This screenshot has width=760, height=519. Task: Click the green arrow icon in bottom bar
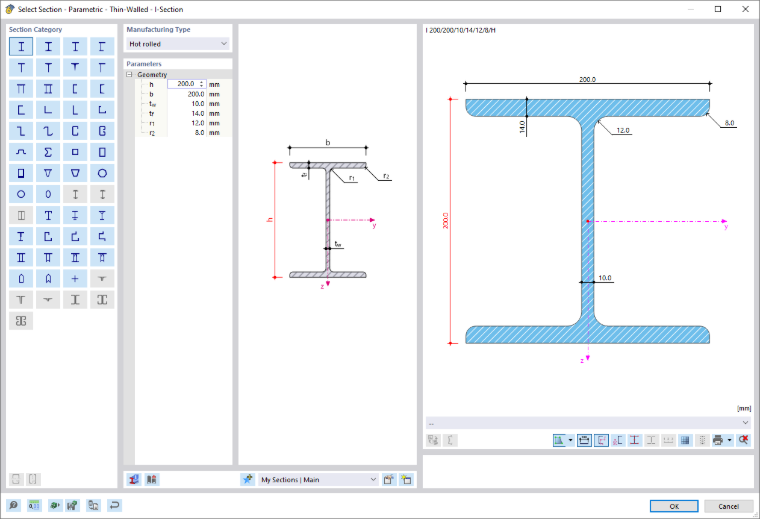(55, 505)
